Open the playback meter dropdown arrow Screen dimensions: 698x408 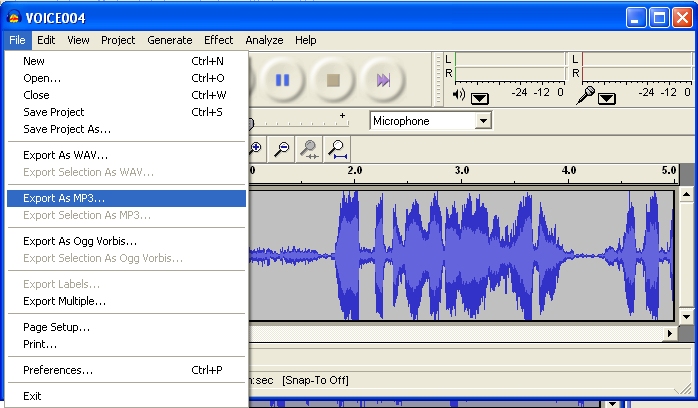click(x=479, y=98)
